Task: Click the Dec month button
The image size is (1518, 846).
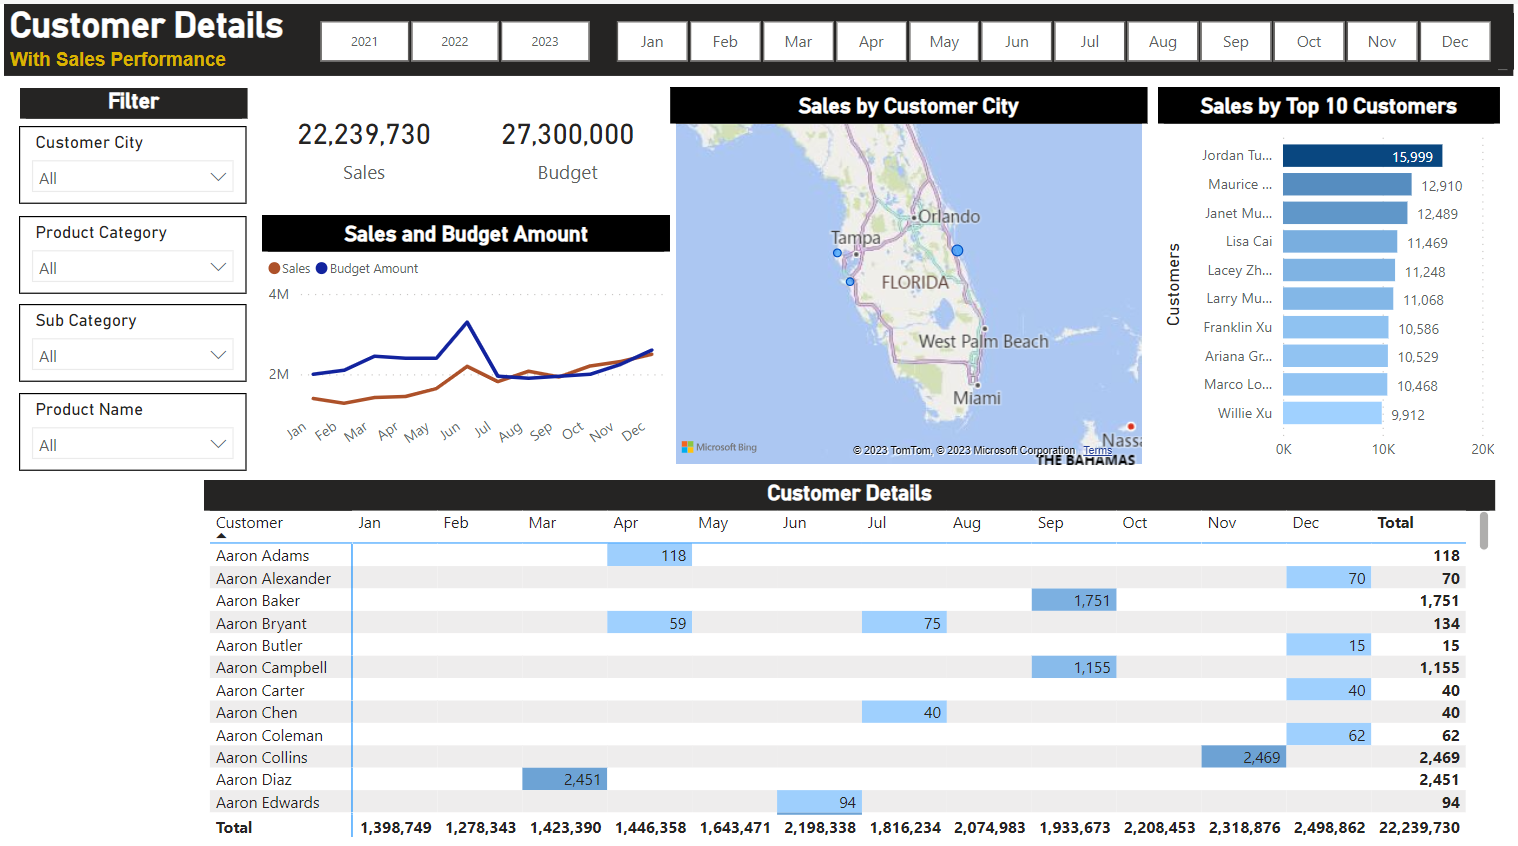Action: coord(1455,41)
